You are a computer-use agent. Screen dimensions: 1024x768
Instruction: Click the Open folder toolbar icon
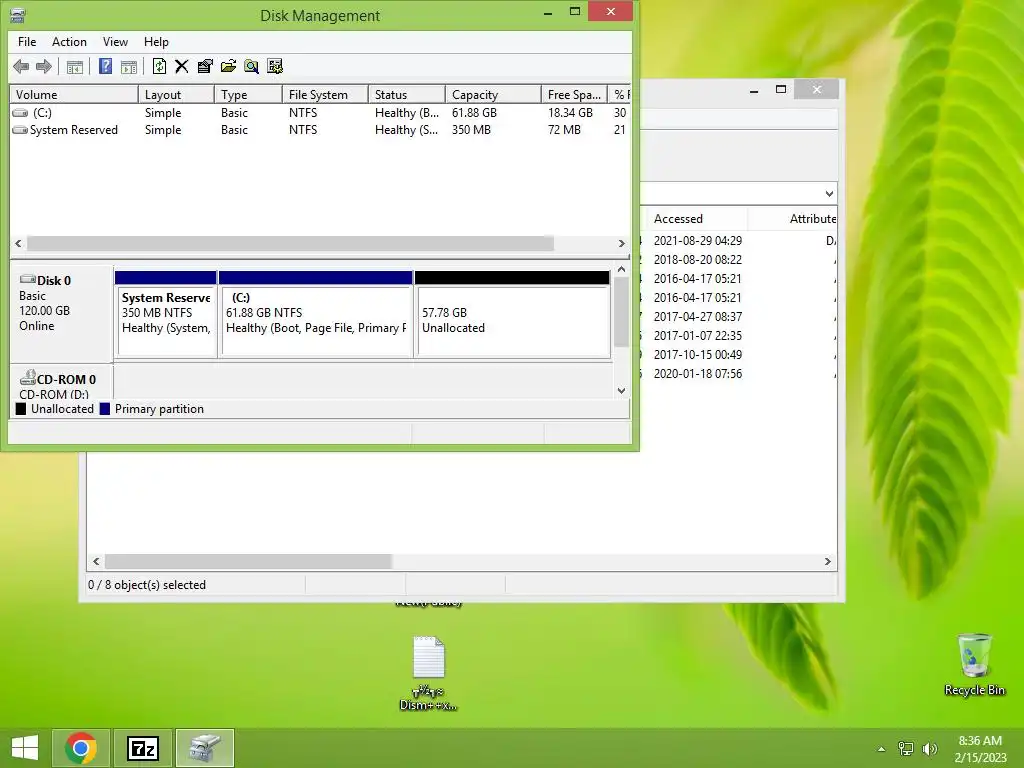point(228,66)
